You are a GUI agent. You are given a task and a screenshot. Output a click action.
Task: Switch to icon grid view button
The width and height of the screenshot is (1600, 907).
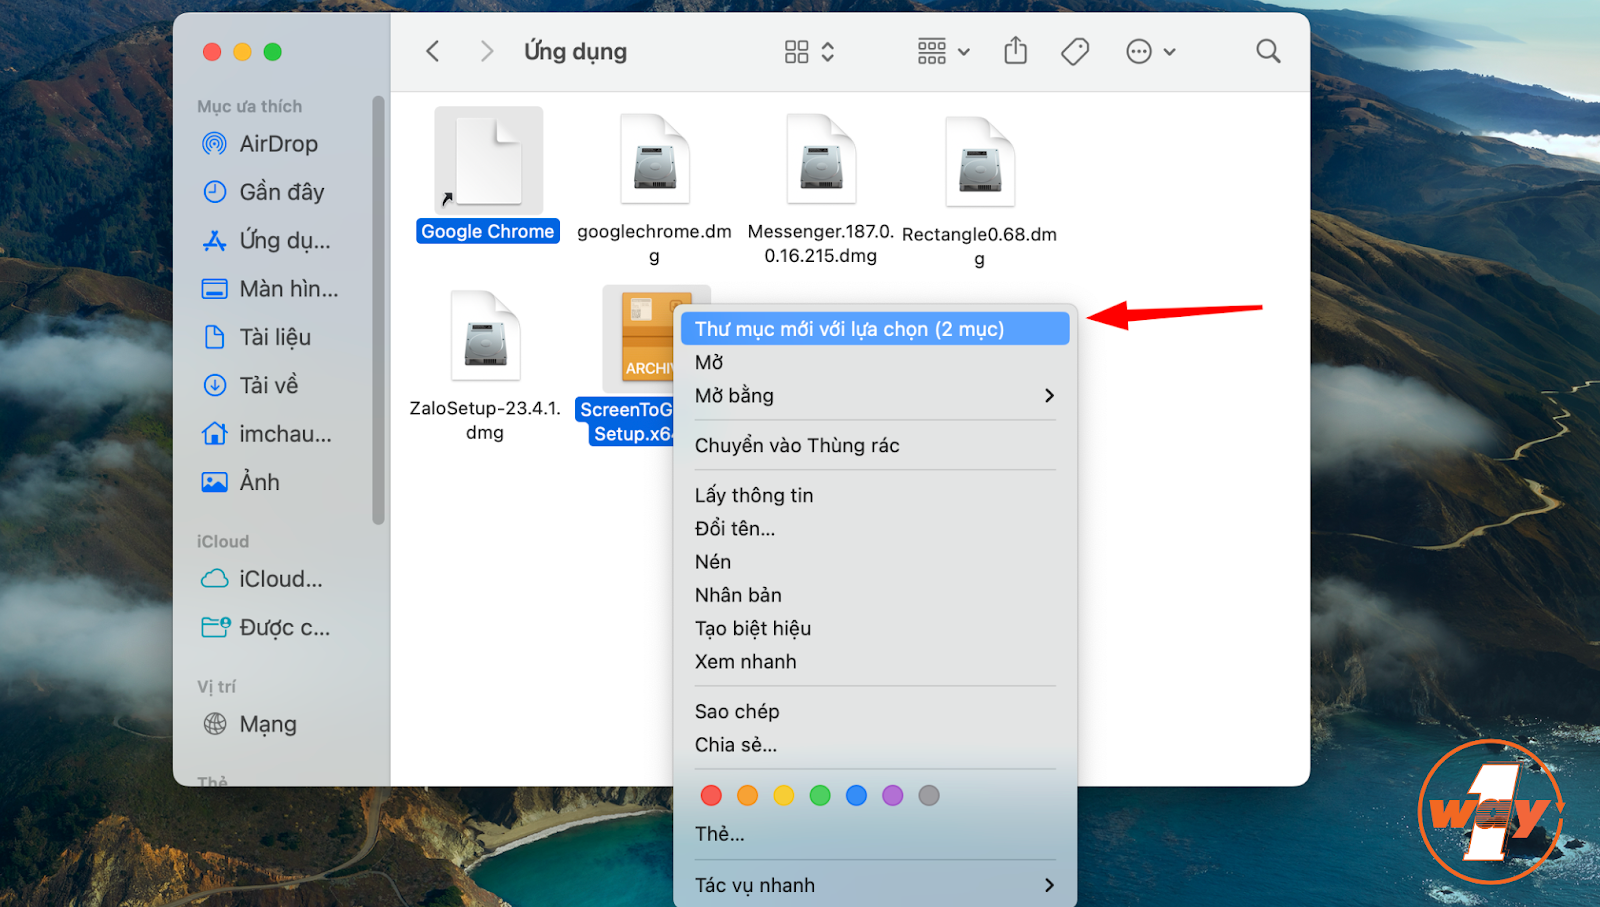tap(797, 51)
